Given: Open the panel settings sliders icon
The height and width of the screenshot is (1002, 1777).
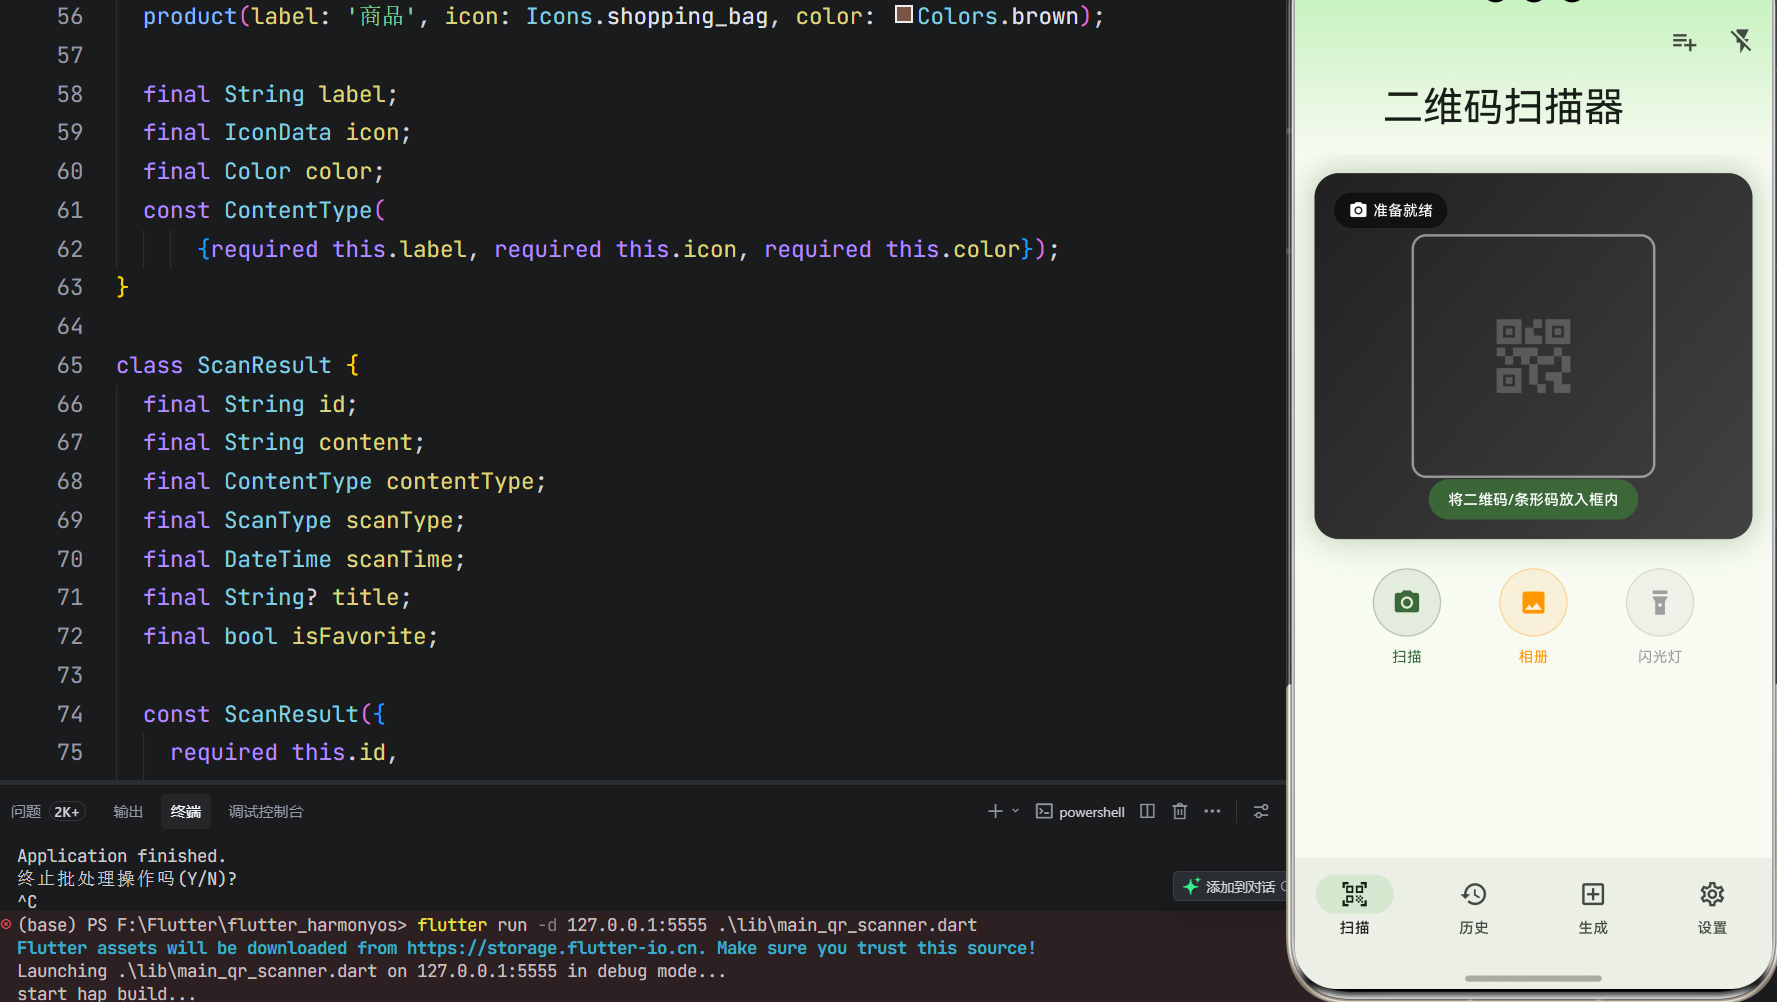Looking at the screenshot, I should 1261,811.
